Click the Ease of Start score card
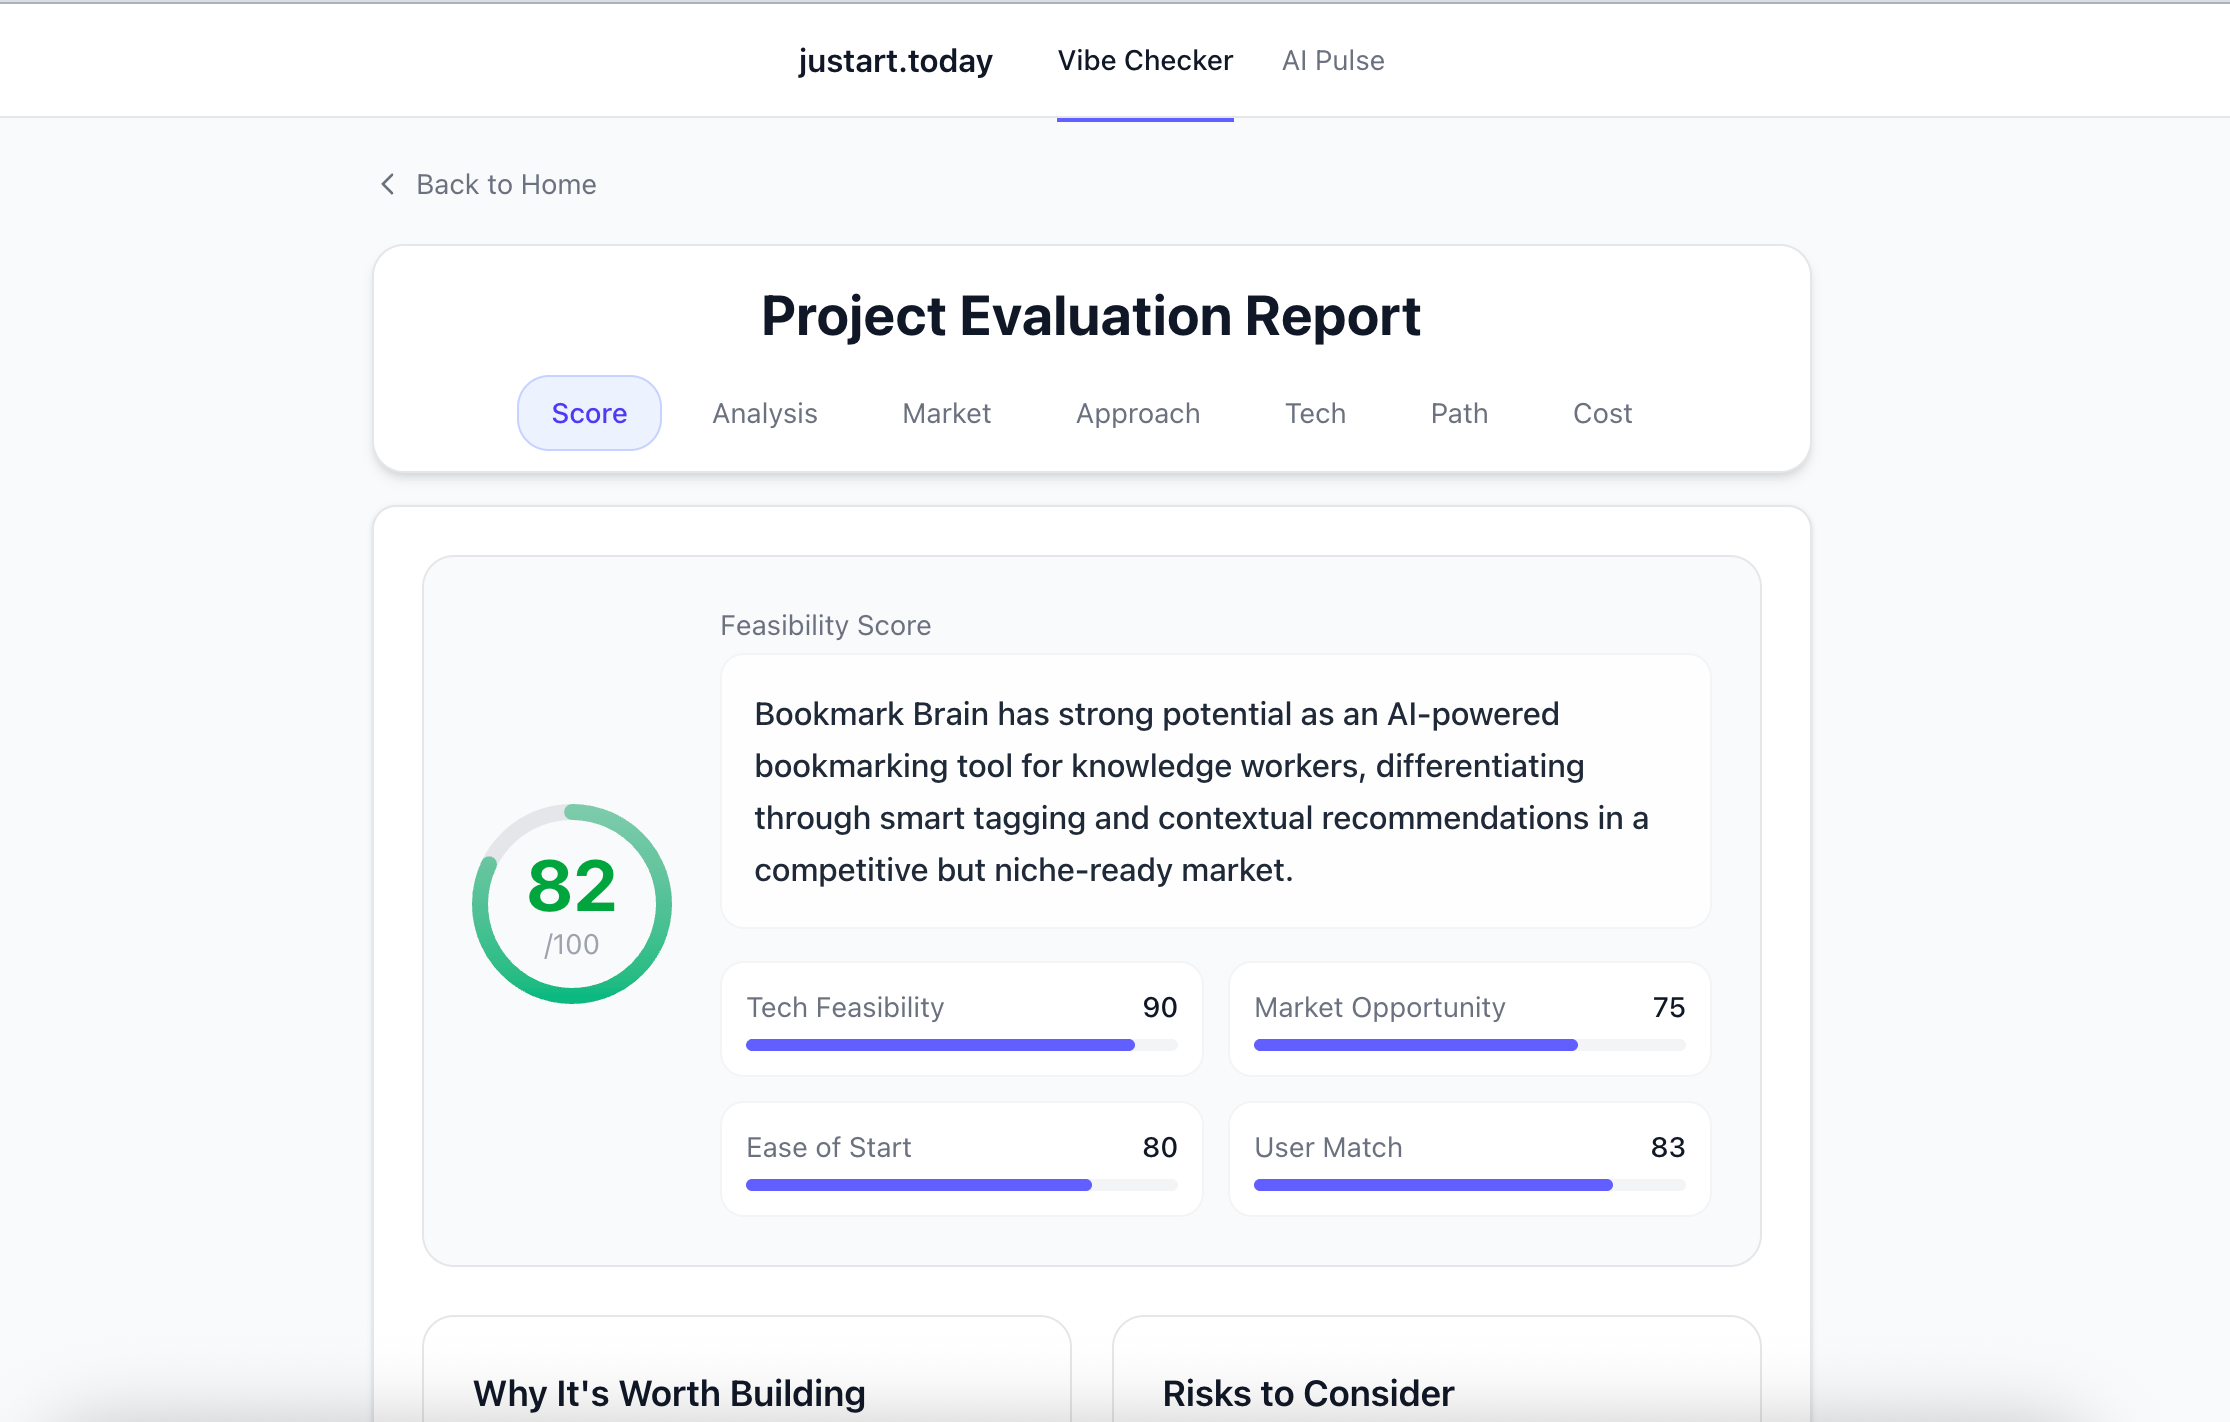Image resolution: width=2230 pixels, height=1422 pixels. [961, 1158]
